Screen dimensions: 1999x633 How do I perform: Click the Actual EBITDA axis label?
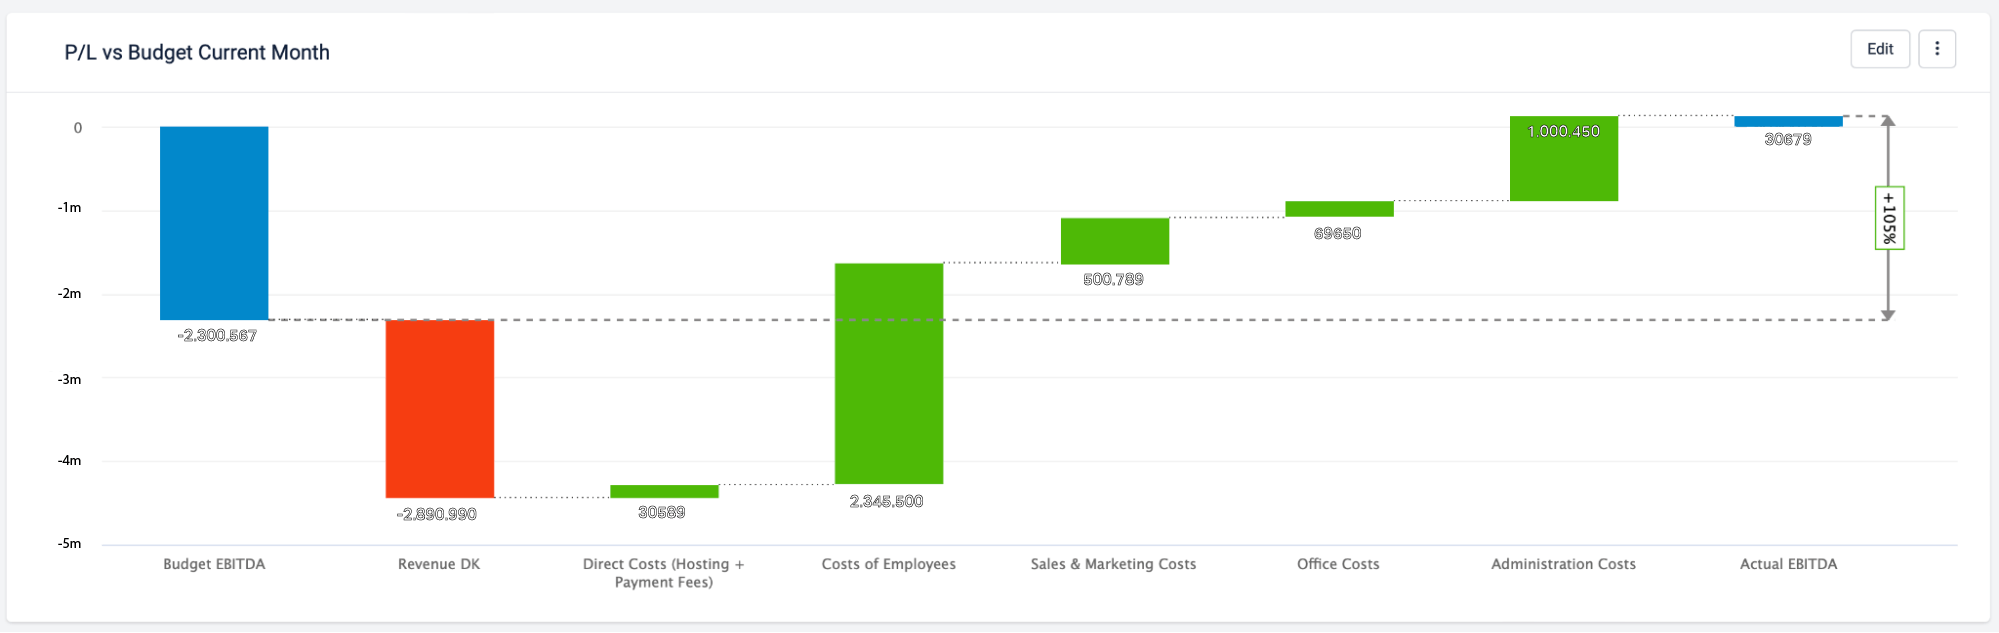point(1788,564)
